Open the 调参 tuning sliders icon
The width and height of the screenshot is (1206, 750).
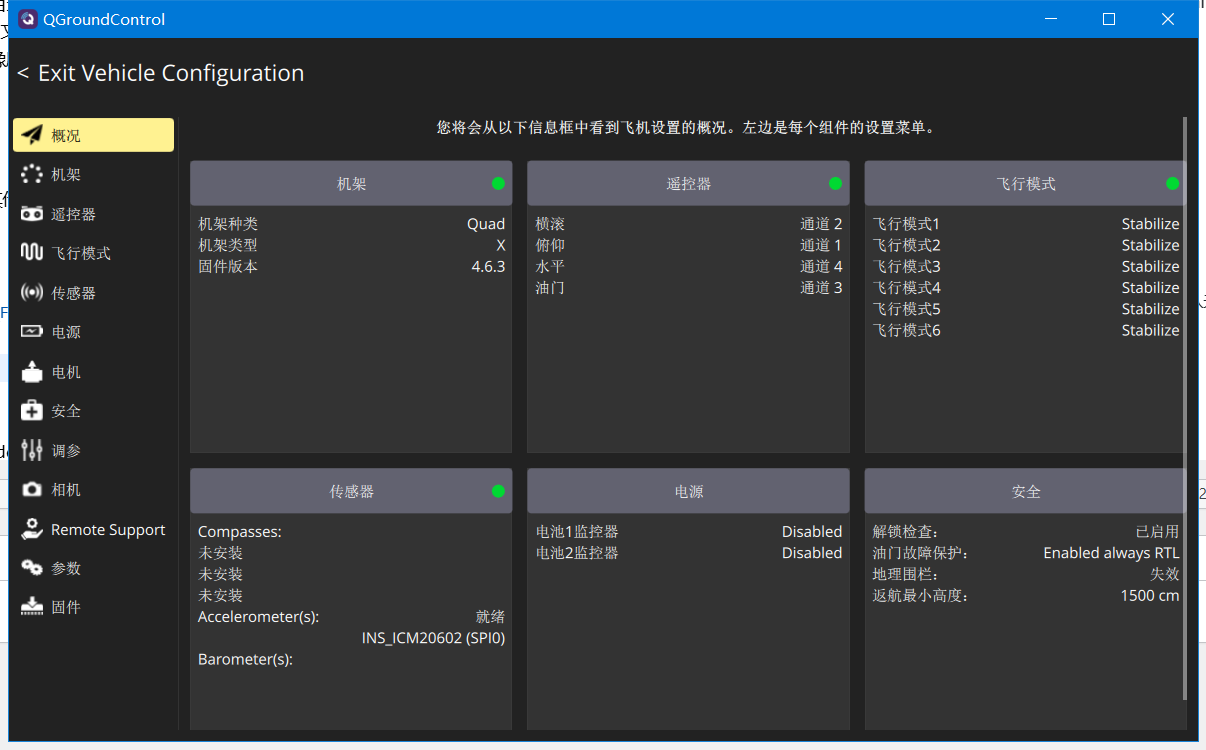[32, 451]
